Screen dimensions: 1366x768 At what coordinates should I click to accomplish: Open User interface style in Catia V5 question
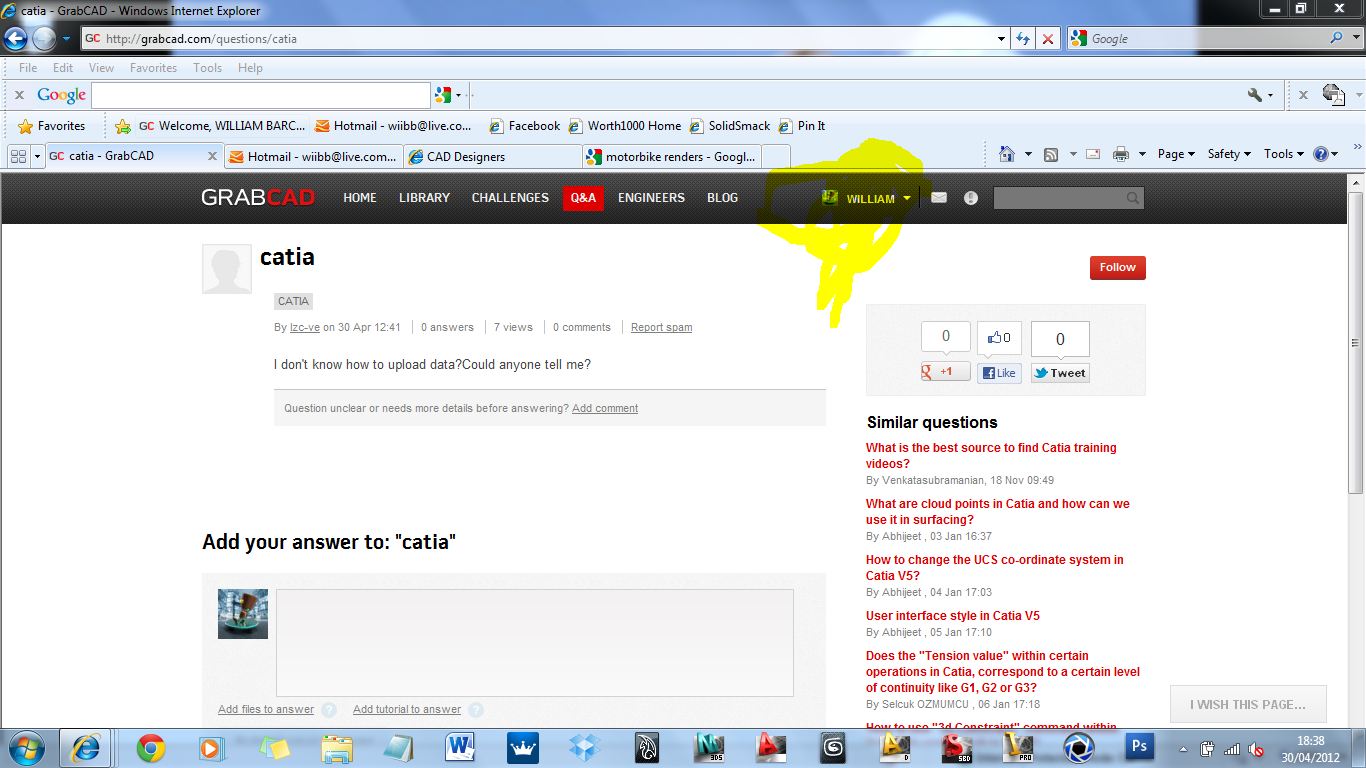pos(953,616)
